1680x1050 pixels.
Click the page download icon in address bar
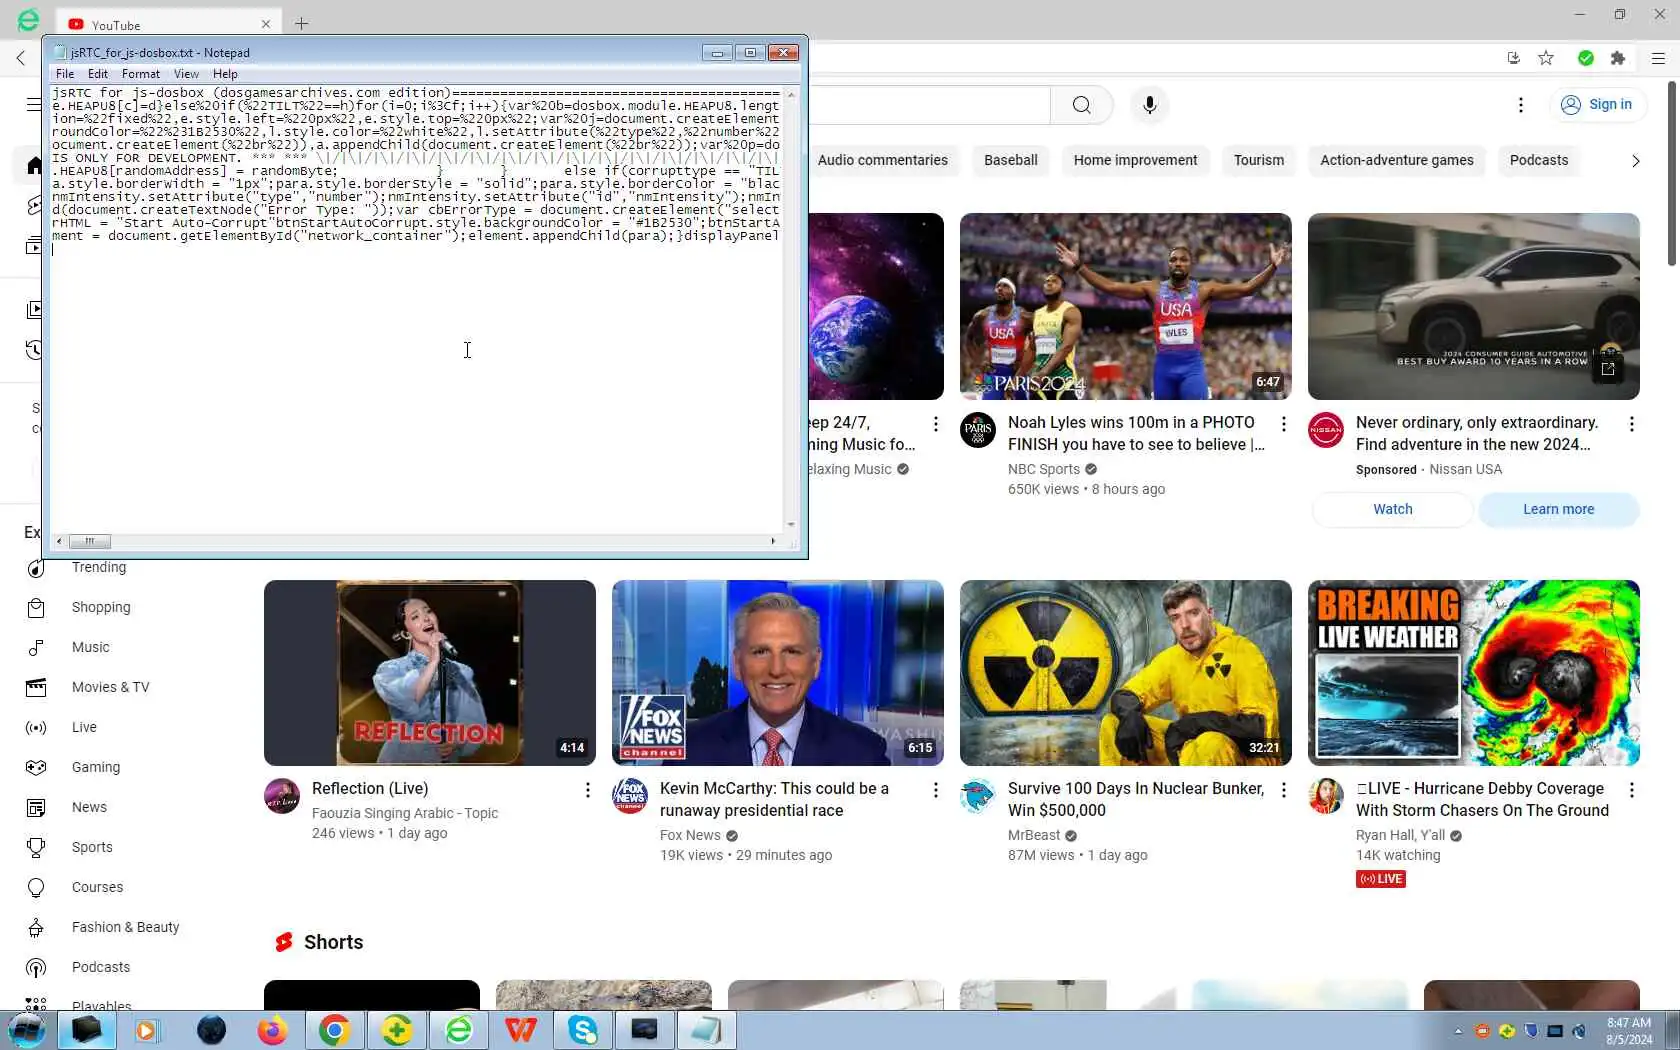point(1513,58)
